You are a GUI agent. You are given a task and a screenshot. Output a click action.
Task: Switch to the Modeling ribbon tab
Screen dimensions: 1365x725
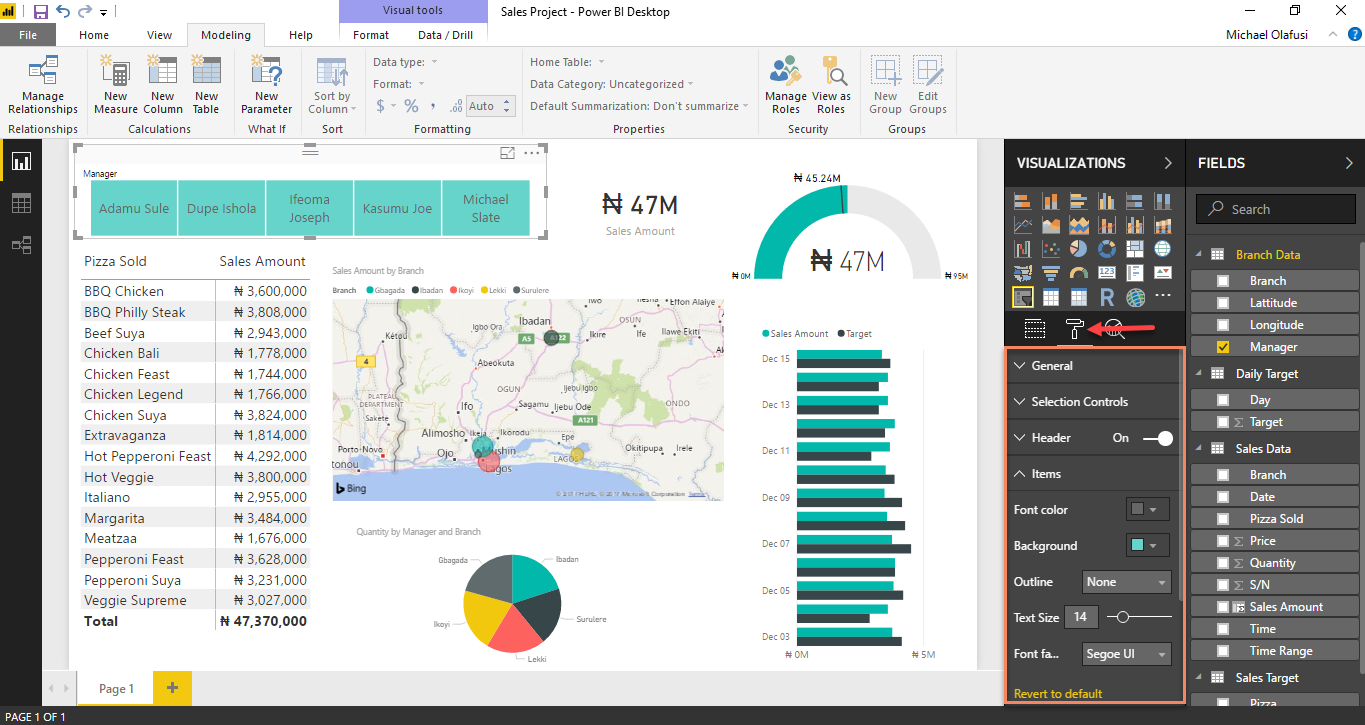225,34
